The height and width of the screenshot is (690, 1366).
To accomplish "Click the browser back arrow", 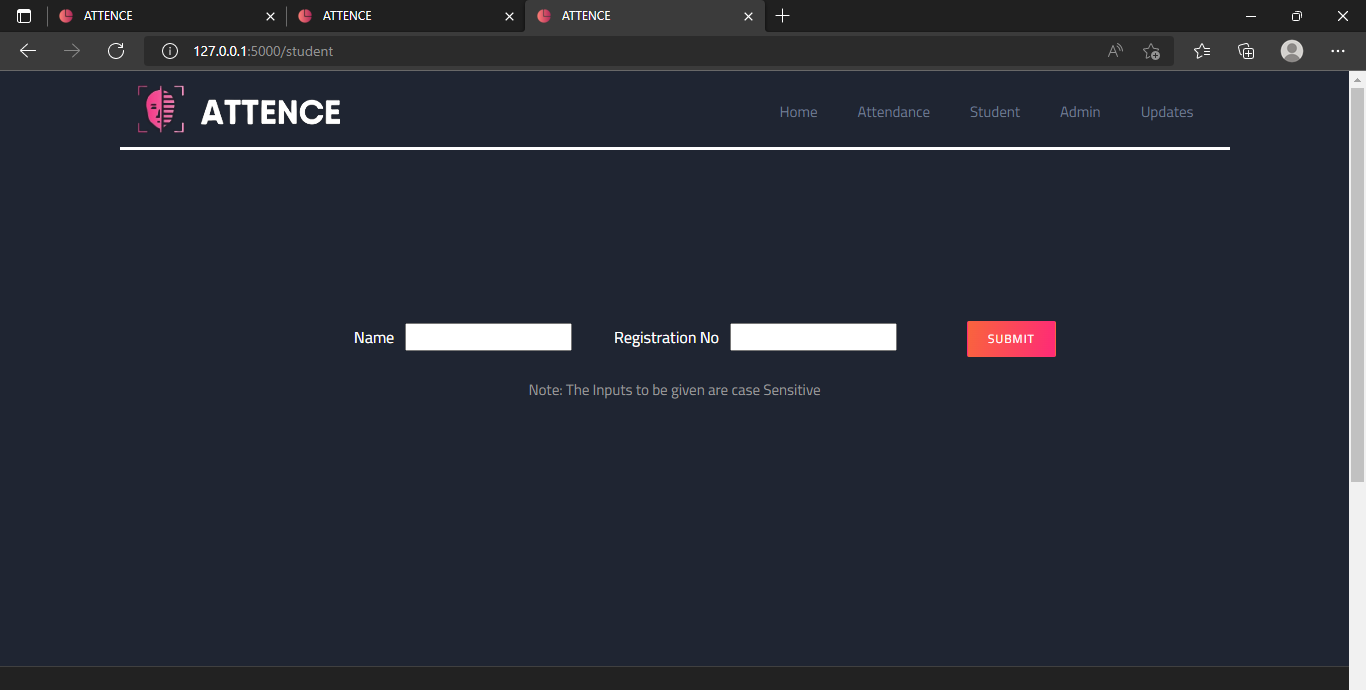I will [27, 51].
